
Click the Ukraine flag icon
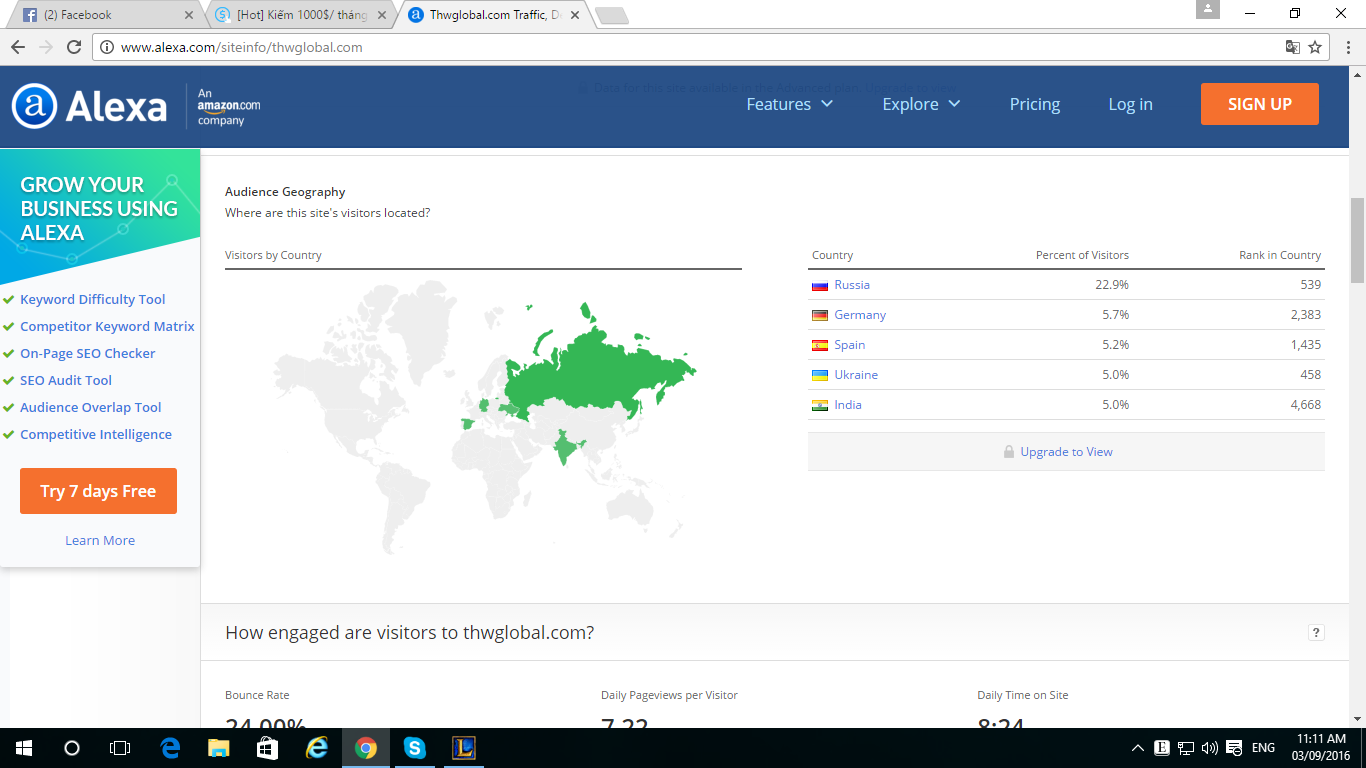coord(820,375)
